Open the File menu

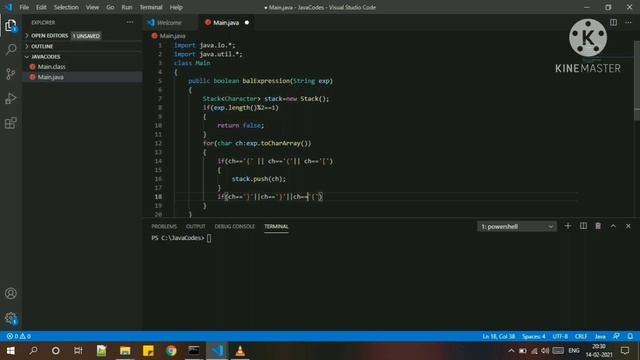pos(24,7)
